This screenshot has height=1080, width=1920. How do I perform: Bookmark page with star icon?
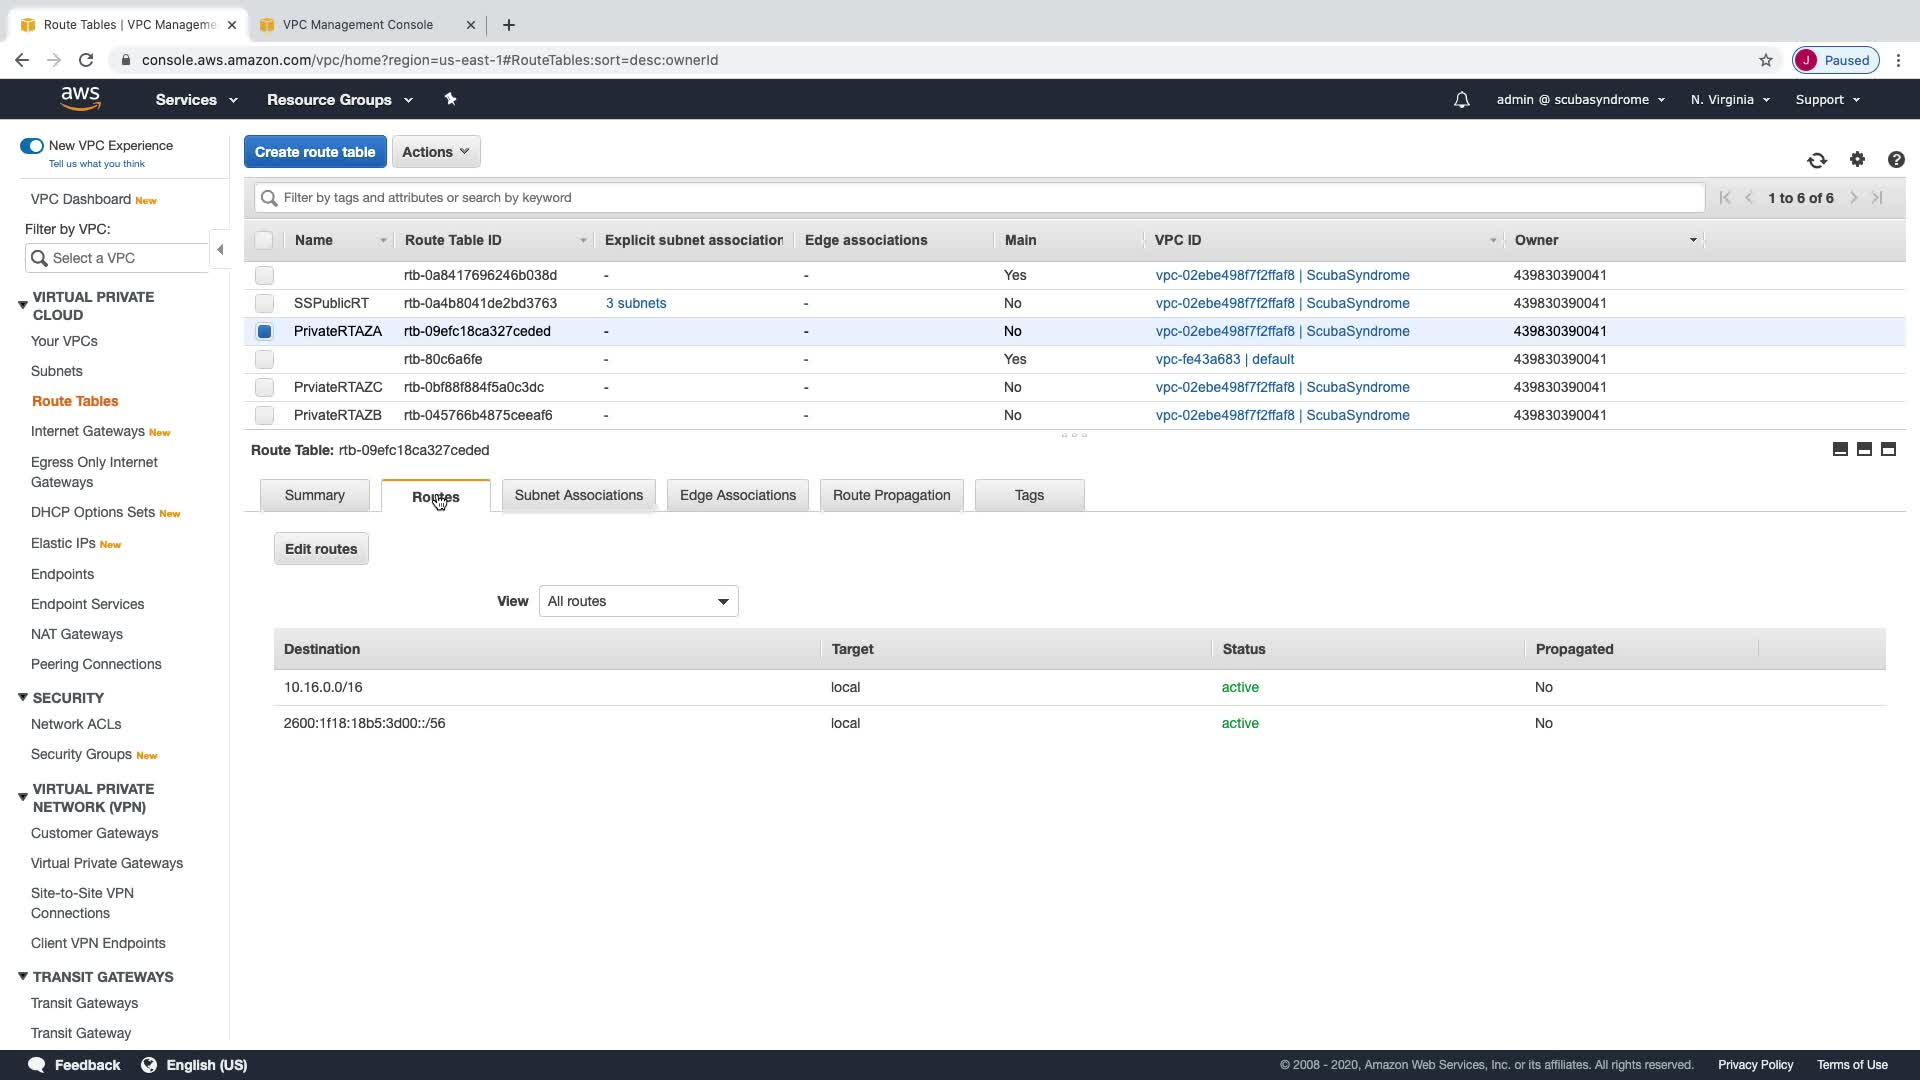pyautogui.click(x=1766, y=60)
